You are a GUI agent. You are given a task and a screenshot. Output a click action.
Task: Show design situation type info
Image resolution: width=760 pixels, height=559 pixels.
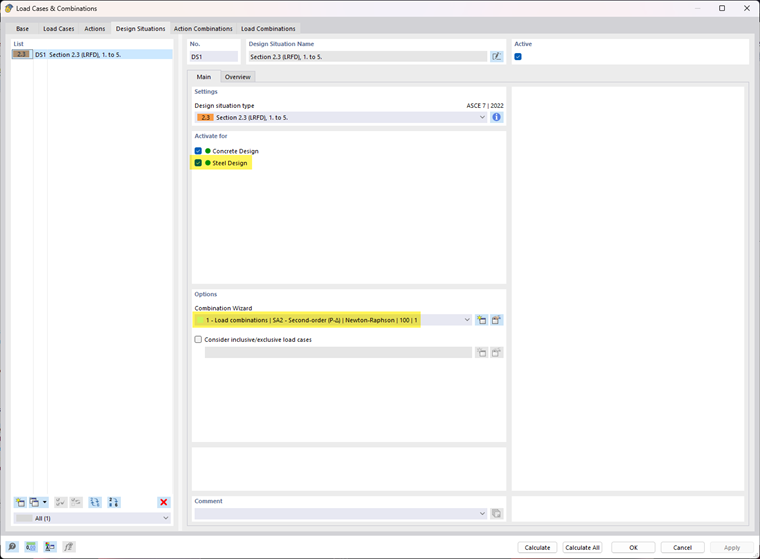point(496,117)
